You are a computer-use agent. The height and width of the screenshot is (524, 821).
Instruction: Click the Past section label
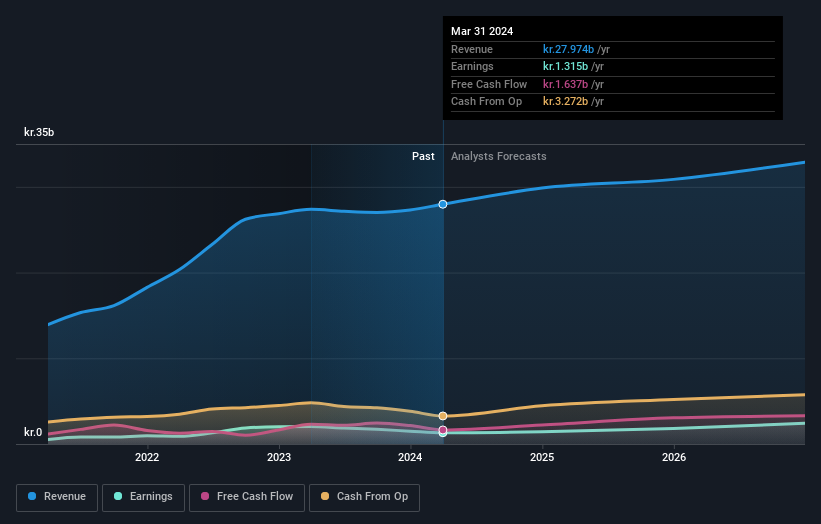[423, 156]
